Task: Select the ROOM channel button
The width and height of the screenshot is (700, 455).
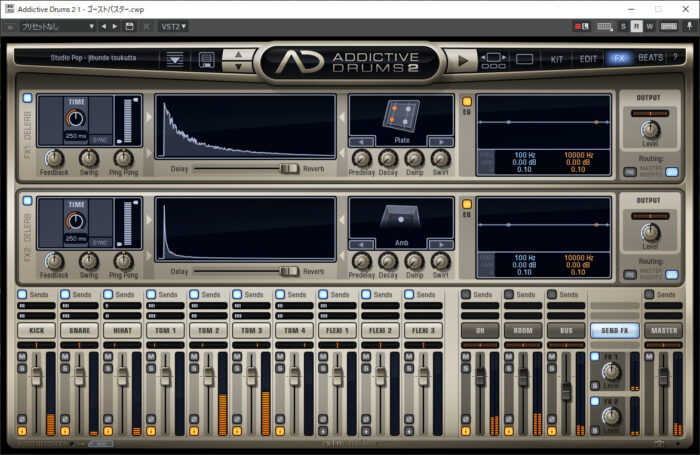Action: [523, 330]
